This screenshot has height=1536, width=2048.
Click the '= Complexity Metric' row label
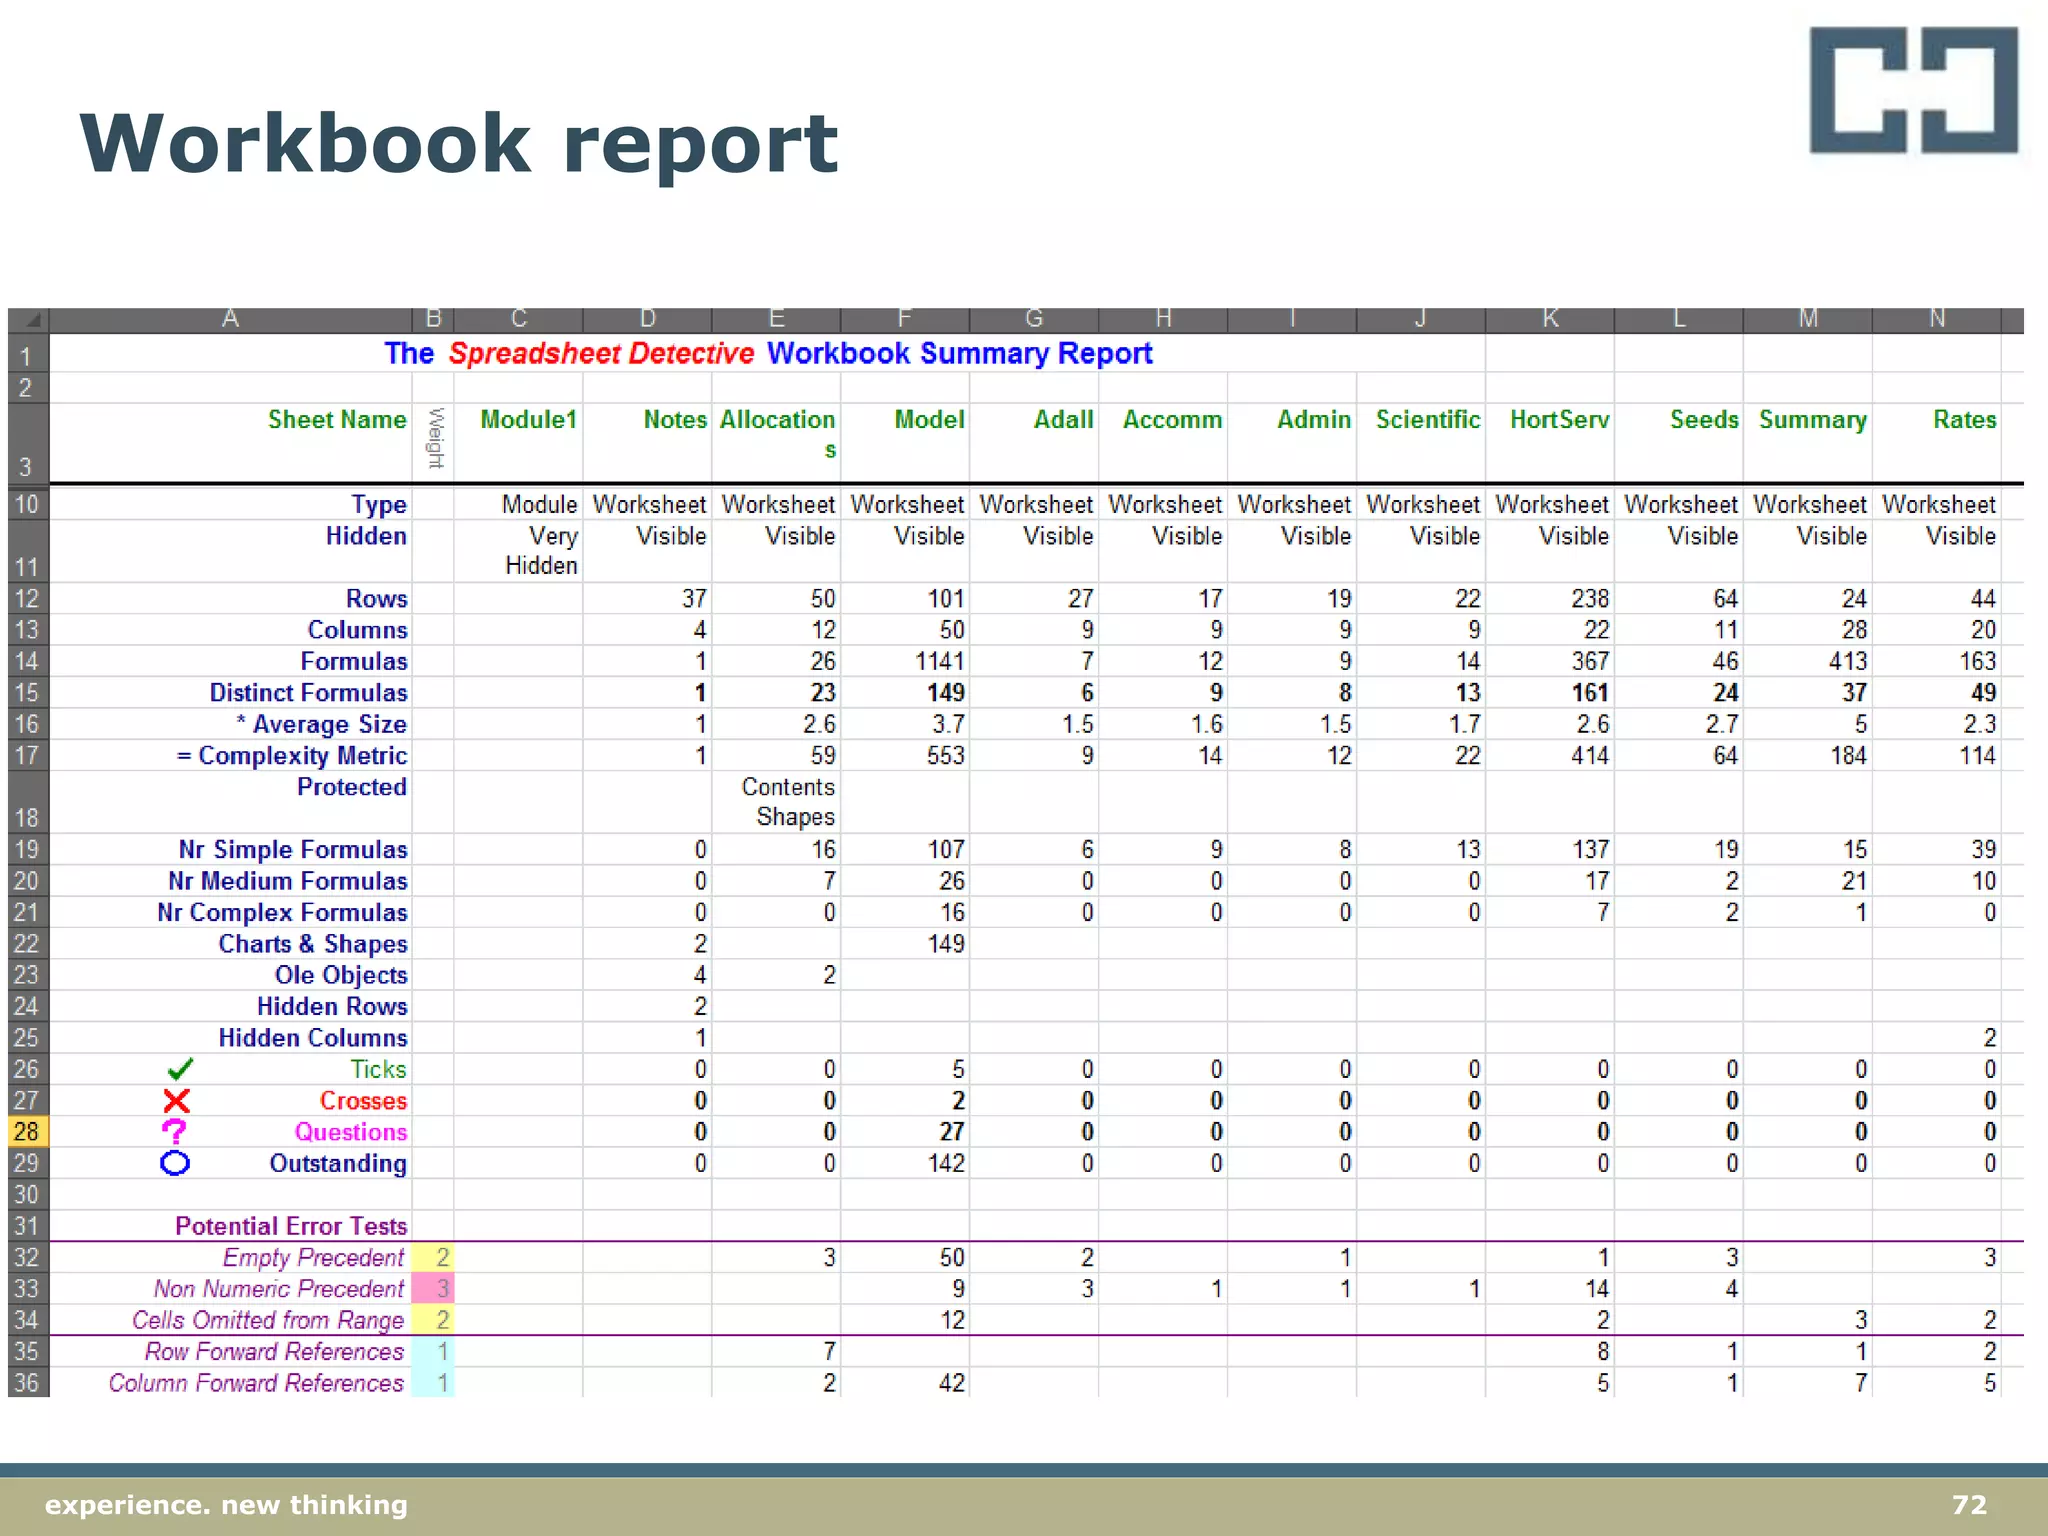click(292, 756)
